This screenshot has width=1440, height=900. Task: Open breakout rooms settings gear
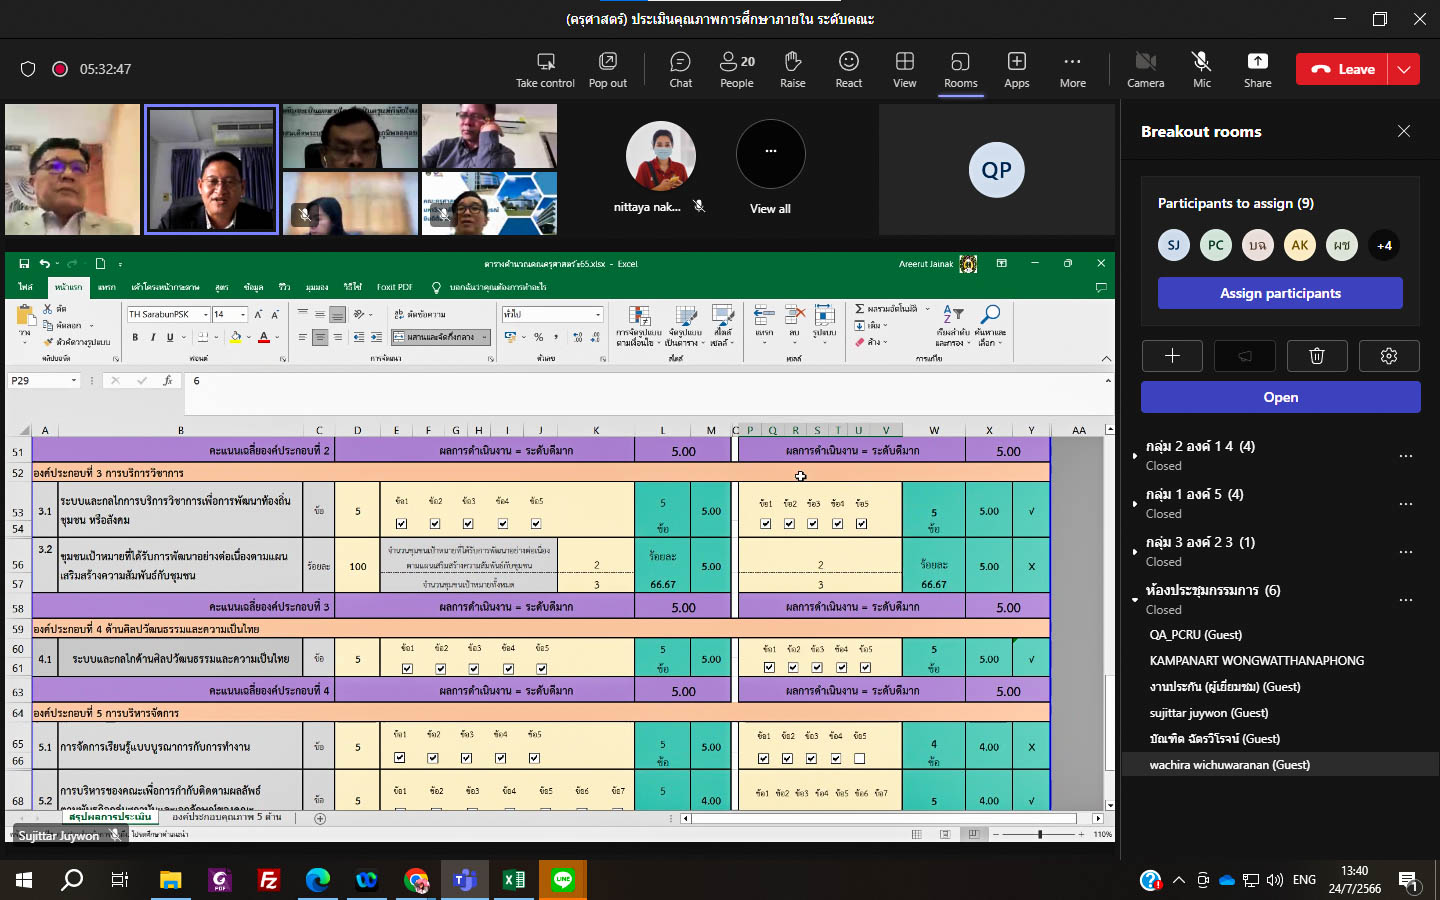[1388, 356]
